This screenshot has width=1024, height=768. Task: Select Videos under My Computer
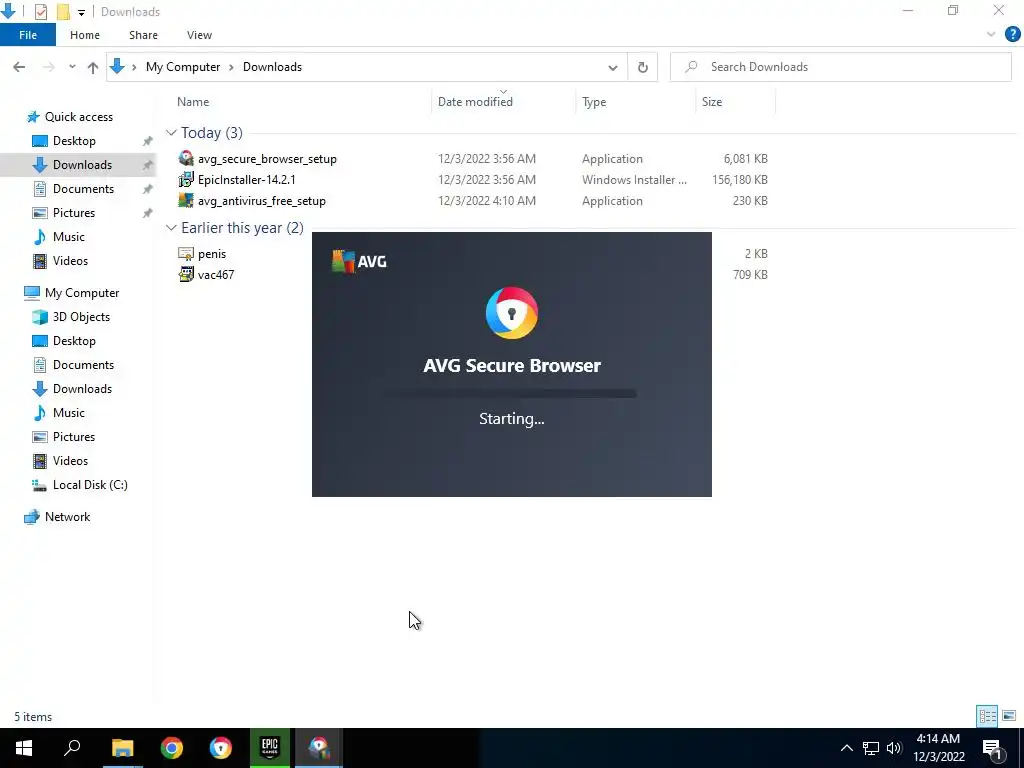[x=70, y=461]
